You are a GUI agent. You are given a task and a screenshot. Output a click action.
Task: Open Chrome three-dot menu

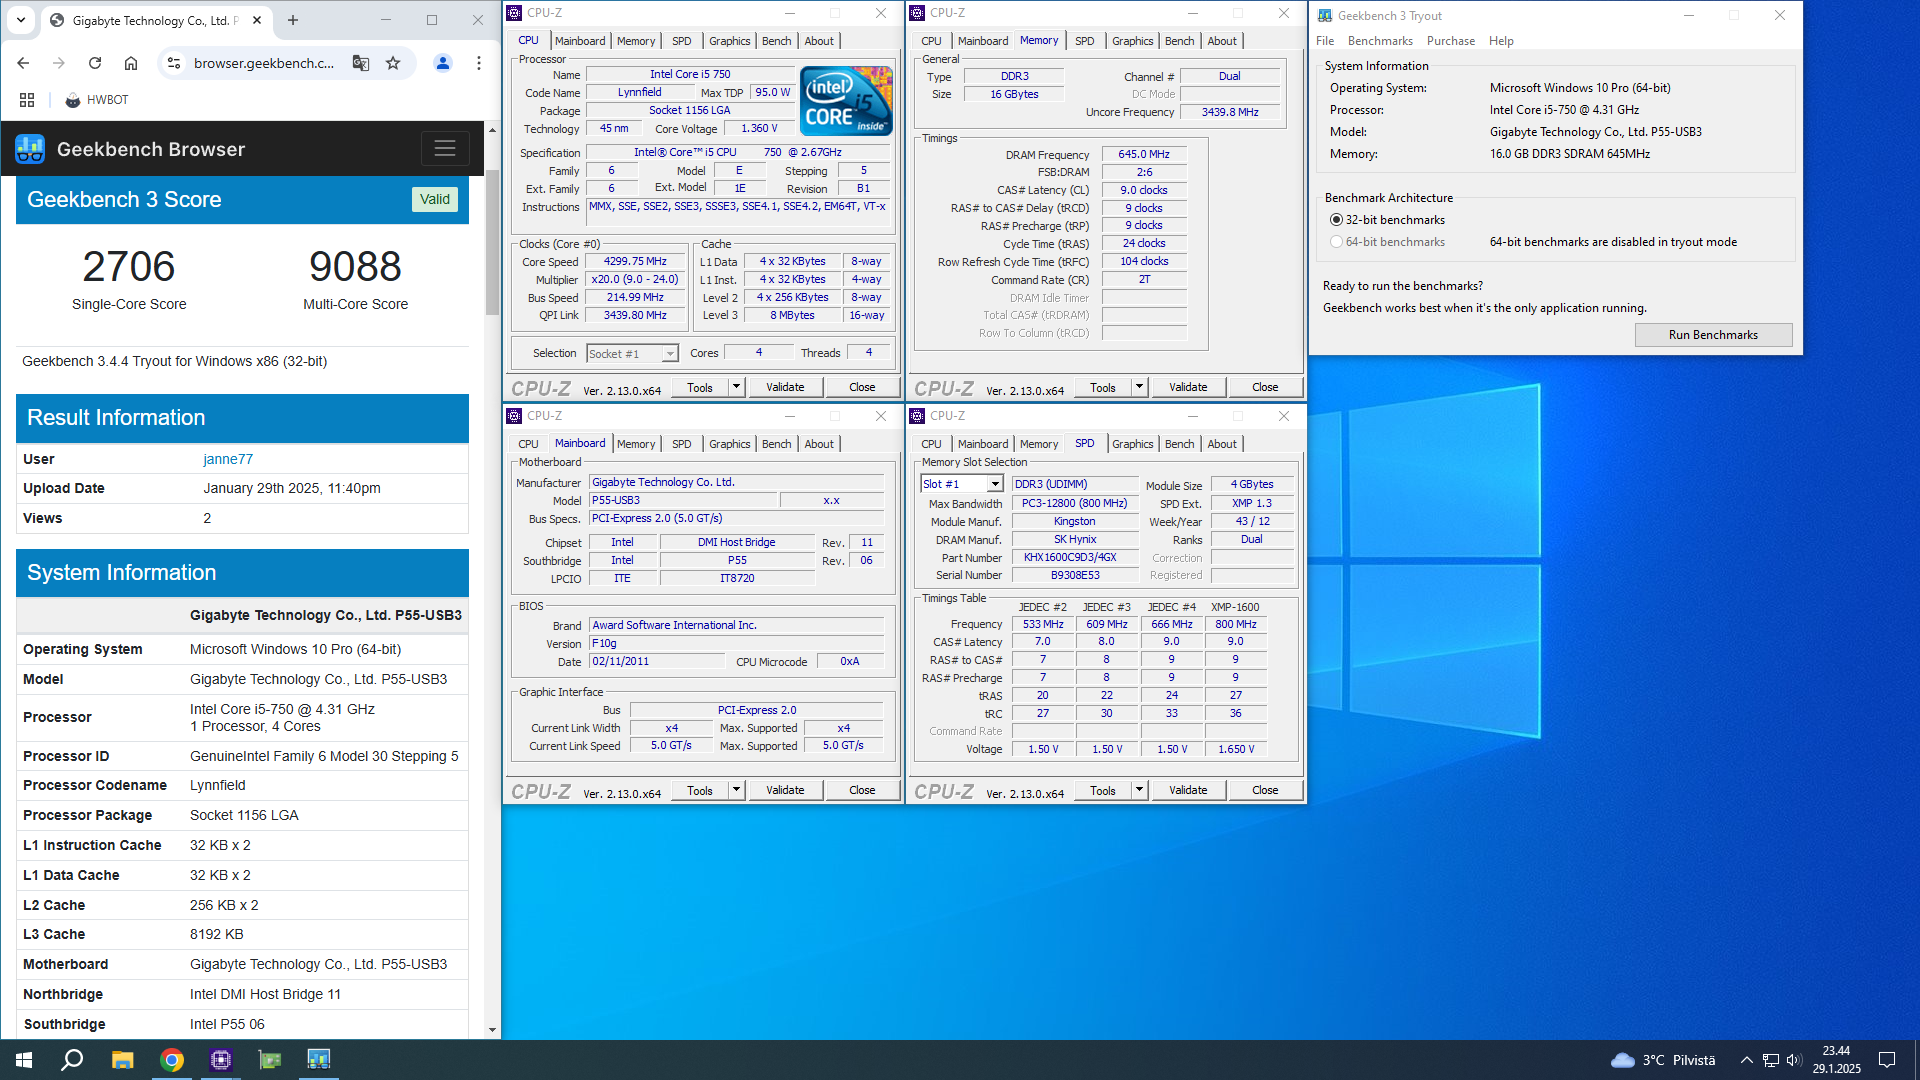click(479, 63)
